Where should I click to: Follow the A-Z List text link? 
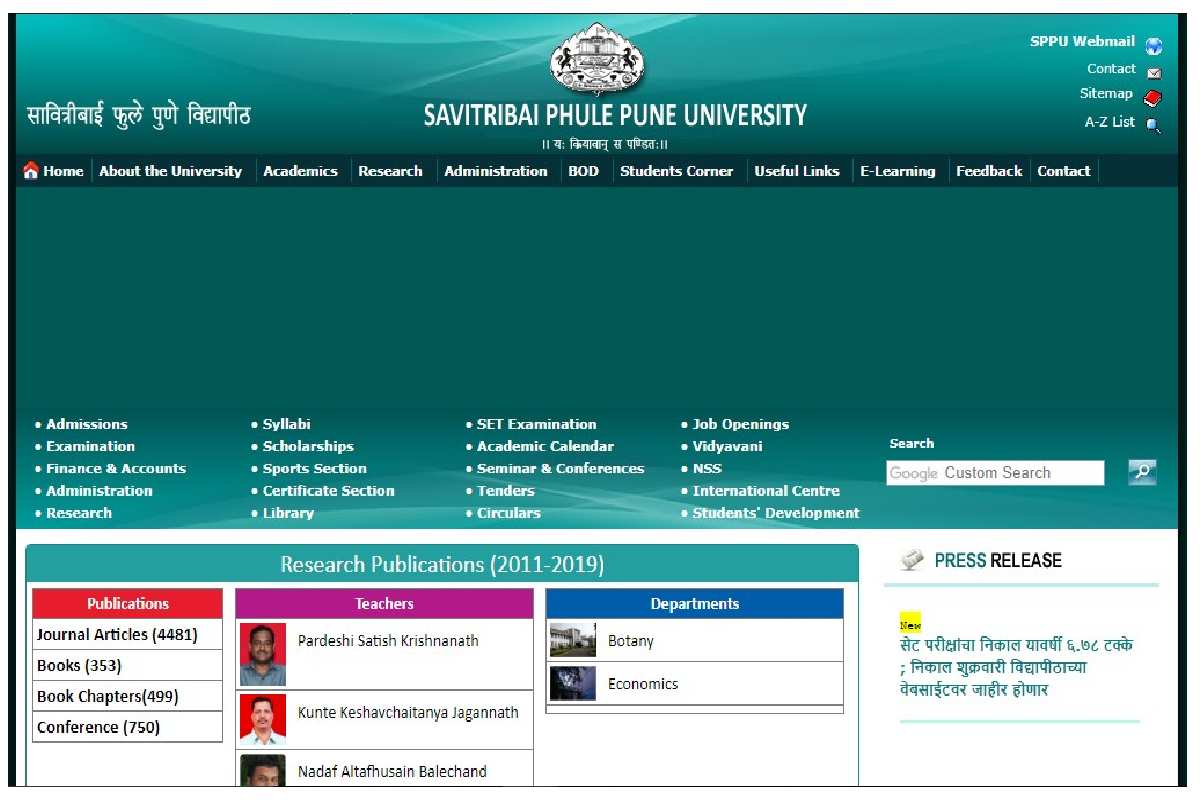click(1110, 122)
